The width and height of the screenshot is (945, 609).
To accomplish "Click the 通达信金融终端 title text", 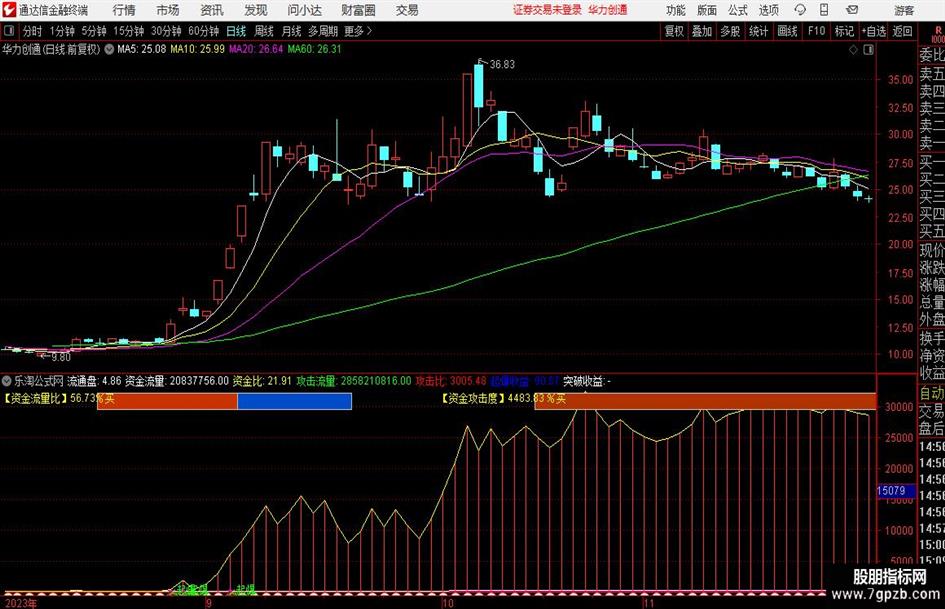I will [53, 10].
